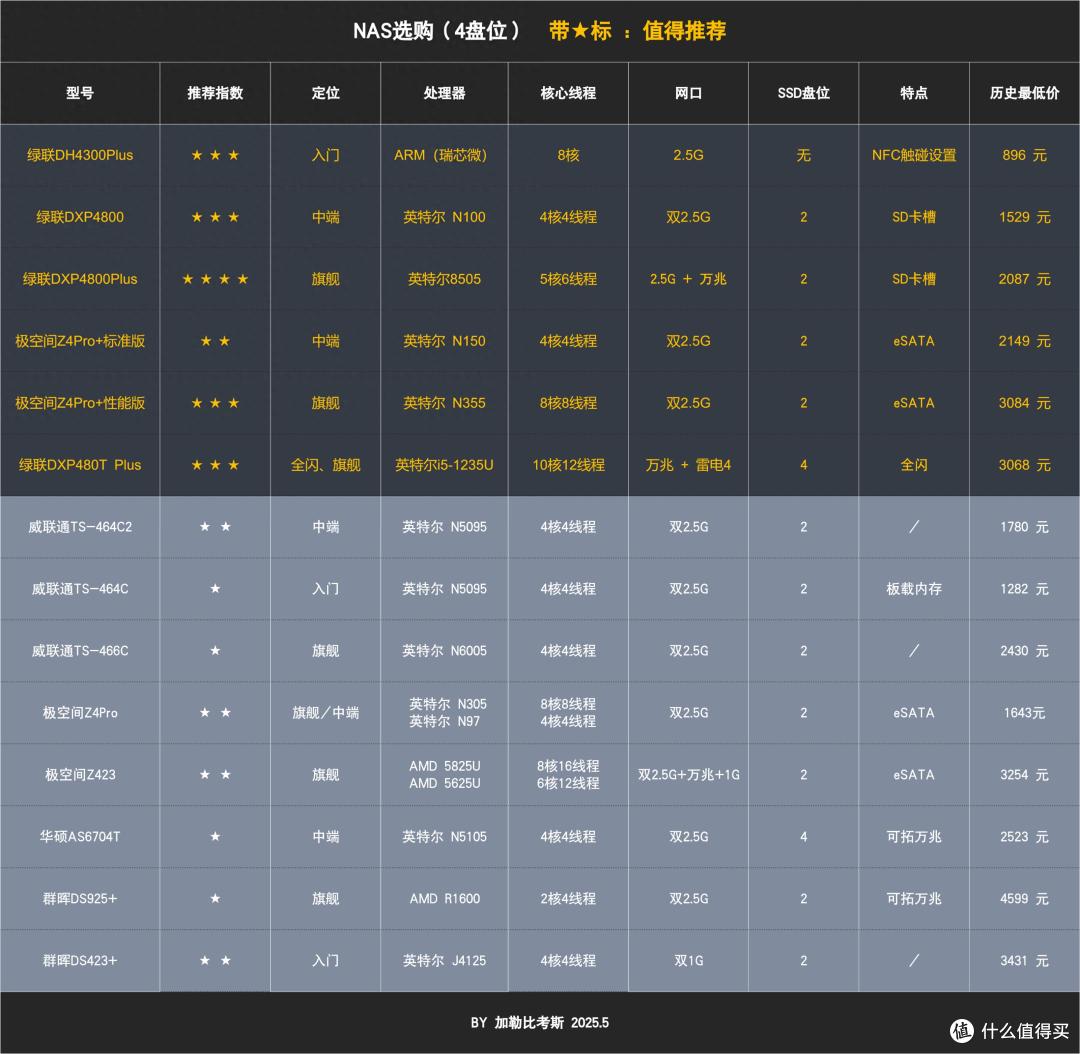Click the 英特尔 J4125 processor cell
Viewport: 1080px width, 1054px height.
tap(444, 961)
